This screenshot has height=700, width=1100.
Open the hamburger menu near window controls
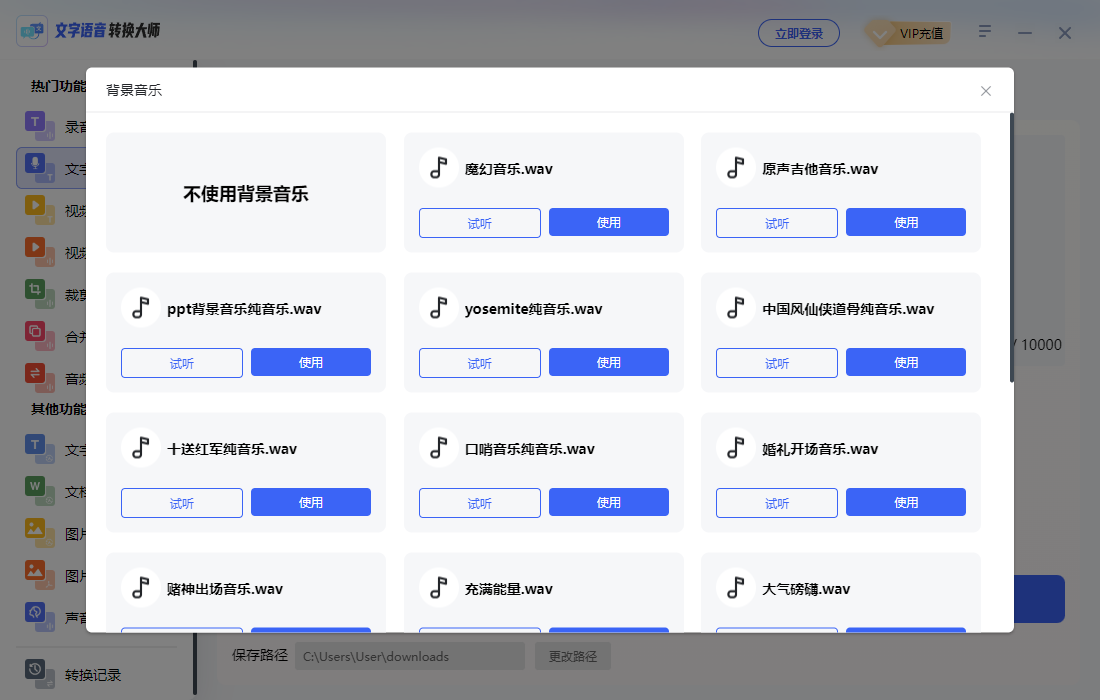pos(984,32)
